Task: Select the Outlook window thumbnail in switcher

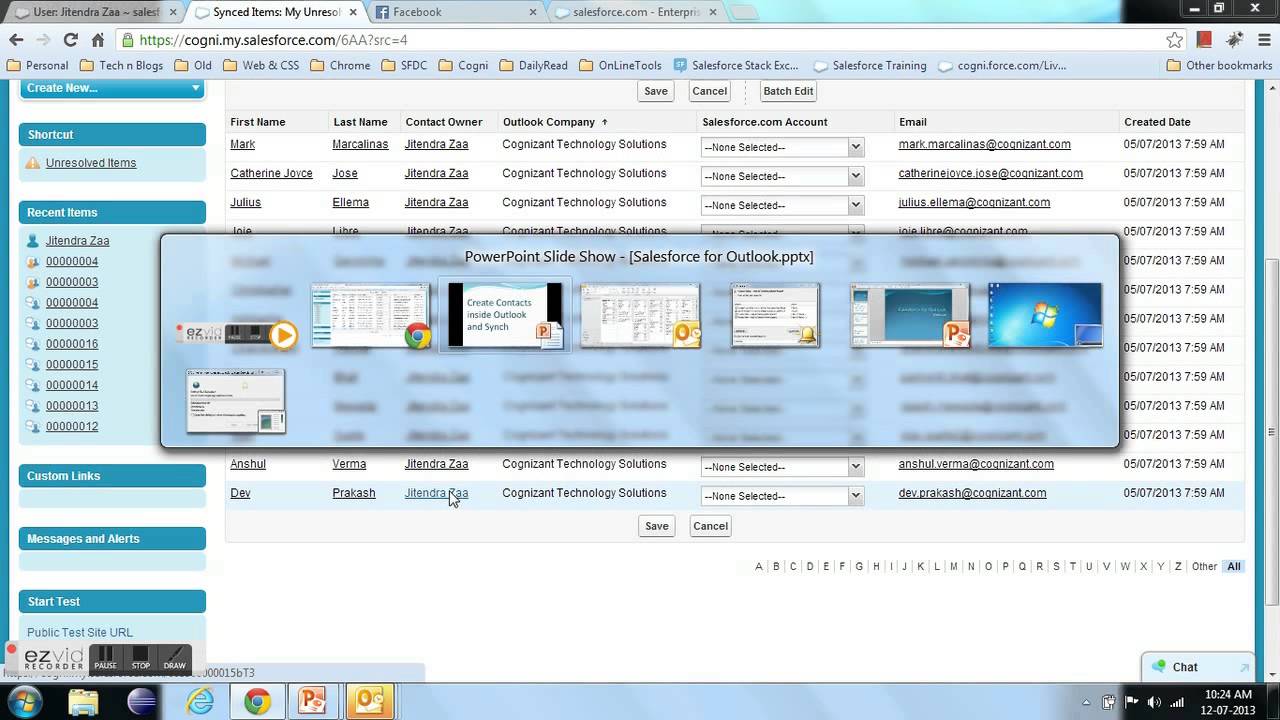Action: pos(641,315)
